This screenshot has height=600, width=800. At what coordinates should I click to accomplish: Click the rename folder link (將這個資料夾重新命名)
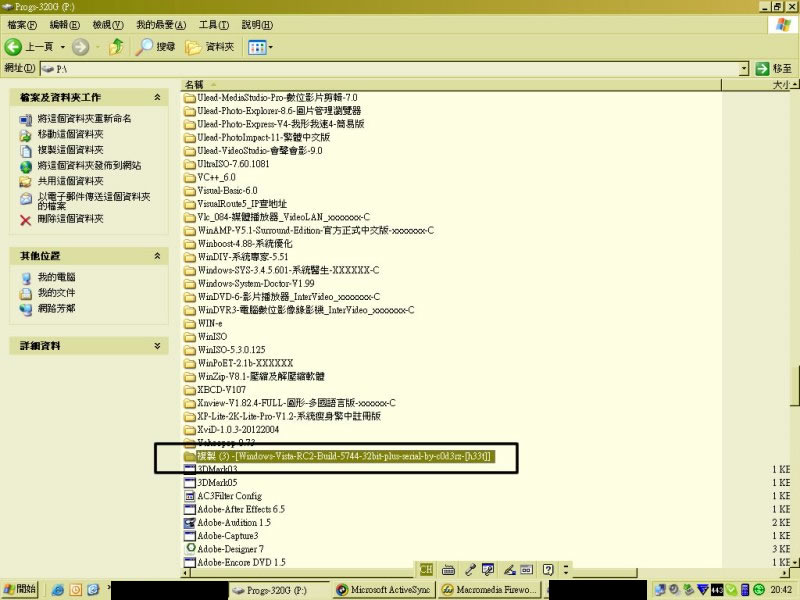click(x=84, y=119)
